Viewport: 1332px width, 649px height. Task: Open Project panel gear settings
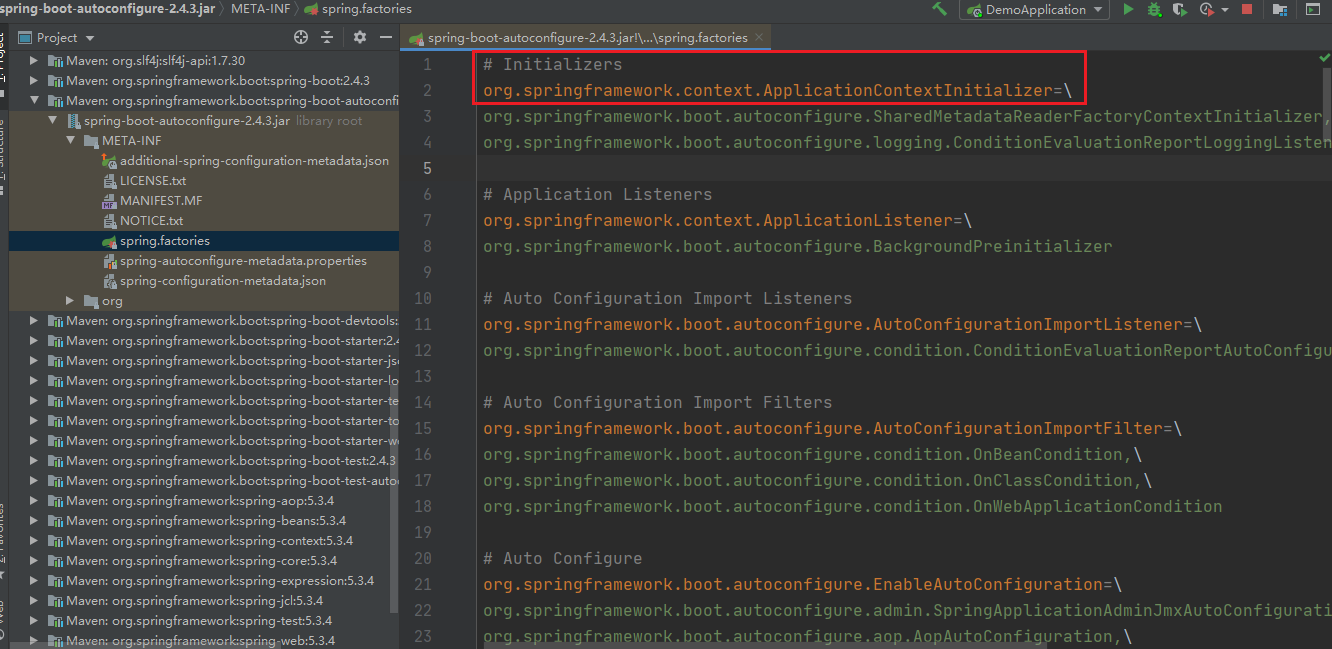360,37
